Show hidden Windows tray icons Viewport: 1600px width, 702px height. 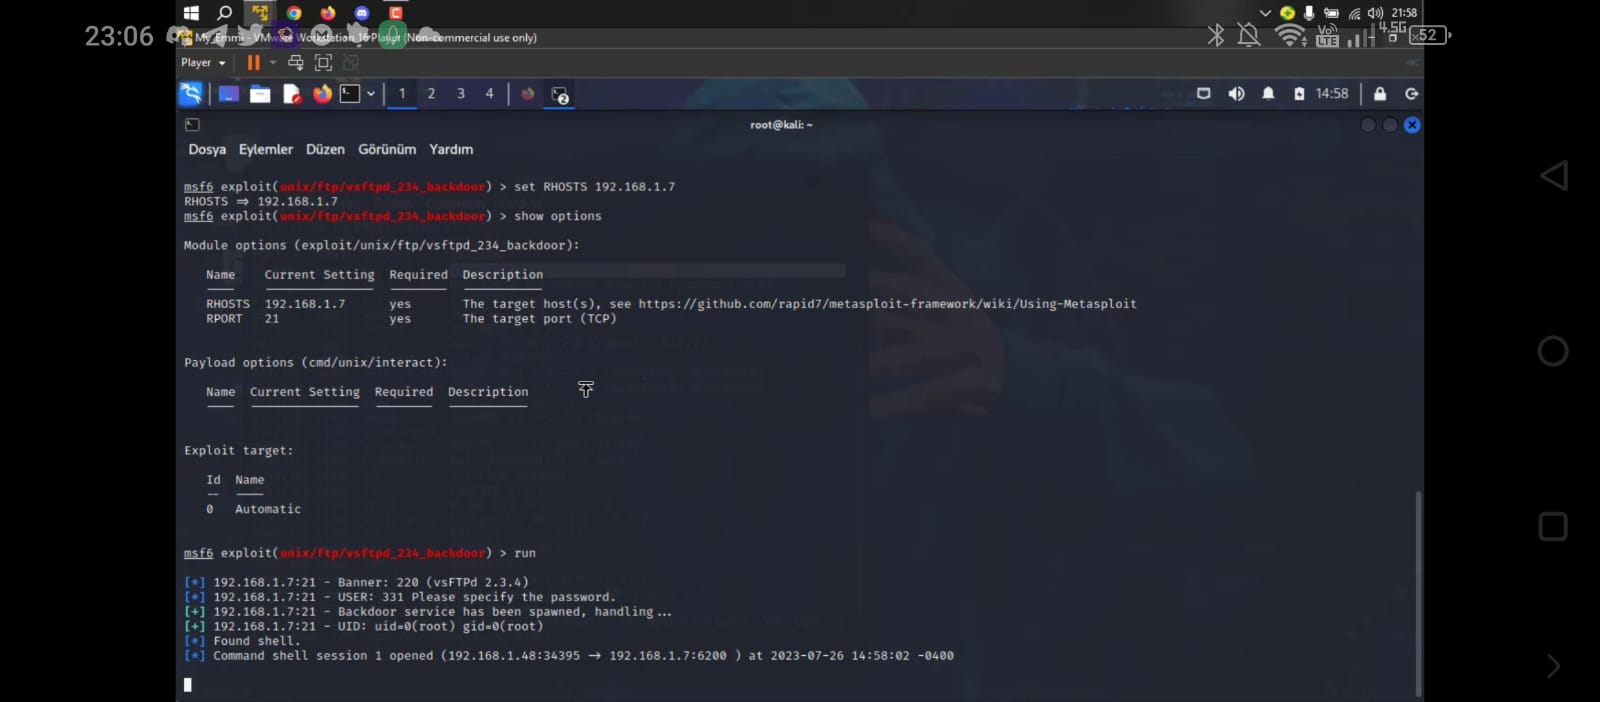pos(1265,13)
